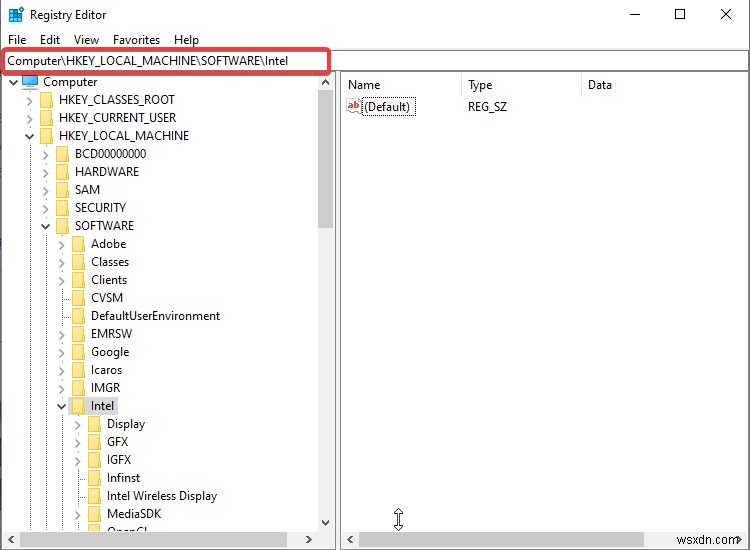Click tree pane horizontal scroll left arrow

[x=11, y=539]
